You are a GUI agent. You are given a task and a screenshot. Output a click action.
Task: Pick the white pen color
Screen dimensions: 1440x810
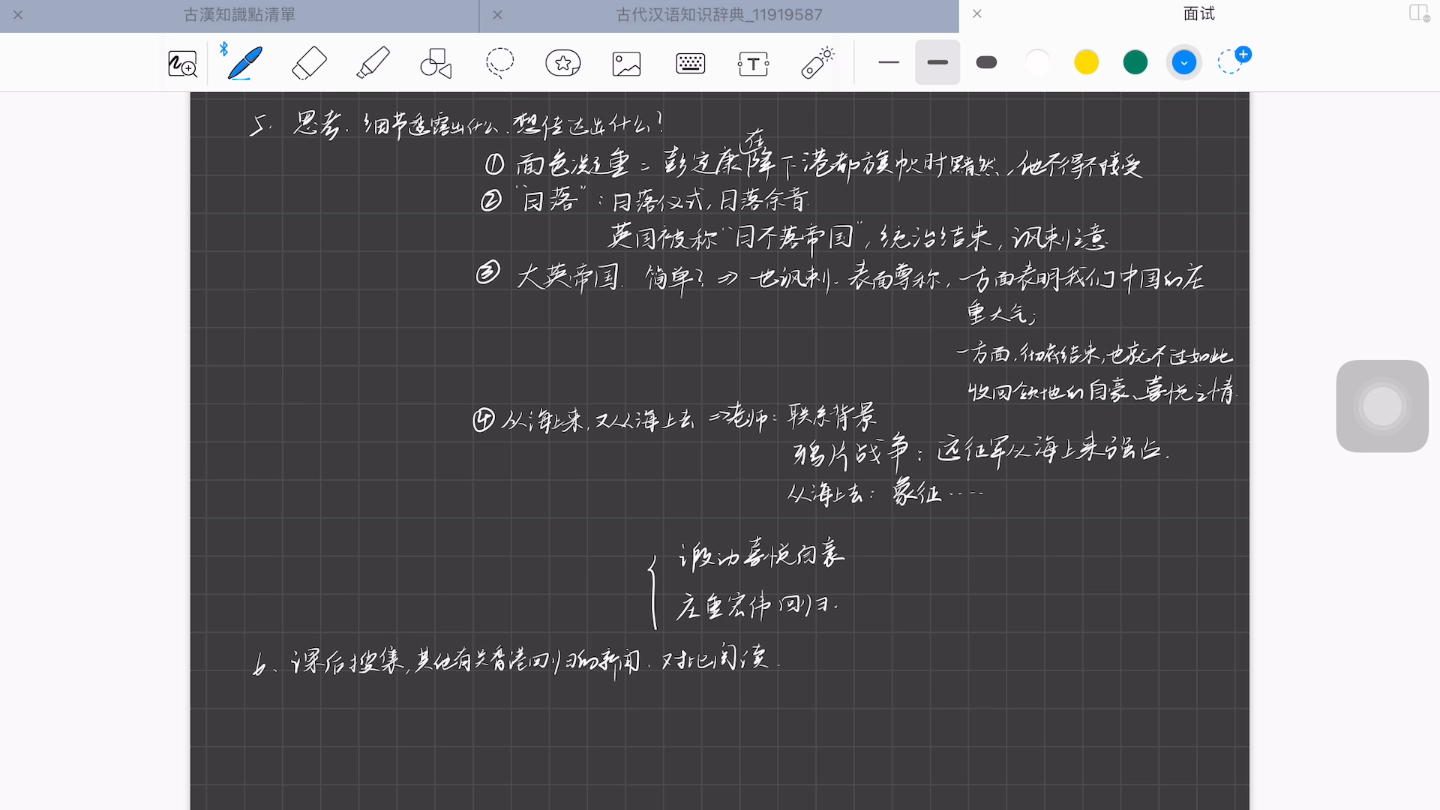coord(1038,62)
